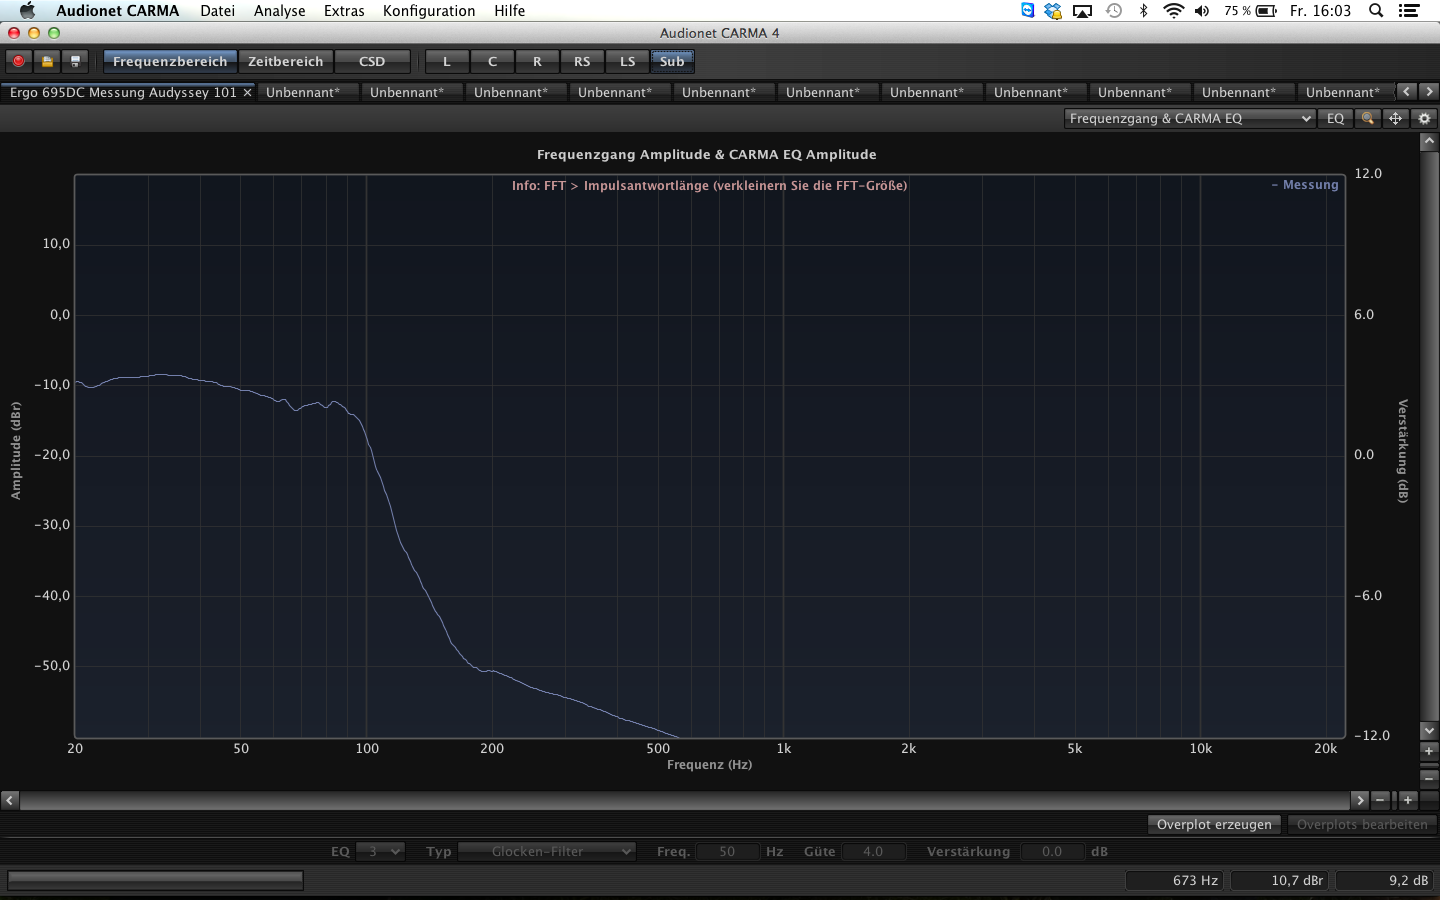Select the pan move-arrows tool icon
This screenshot has height=900, width=1440.
tap(1395, 118)
